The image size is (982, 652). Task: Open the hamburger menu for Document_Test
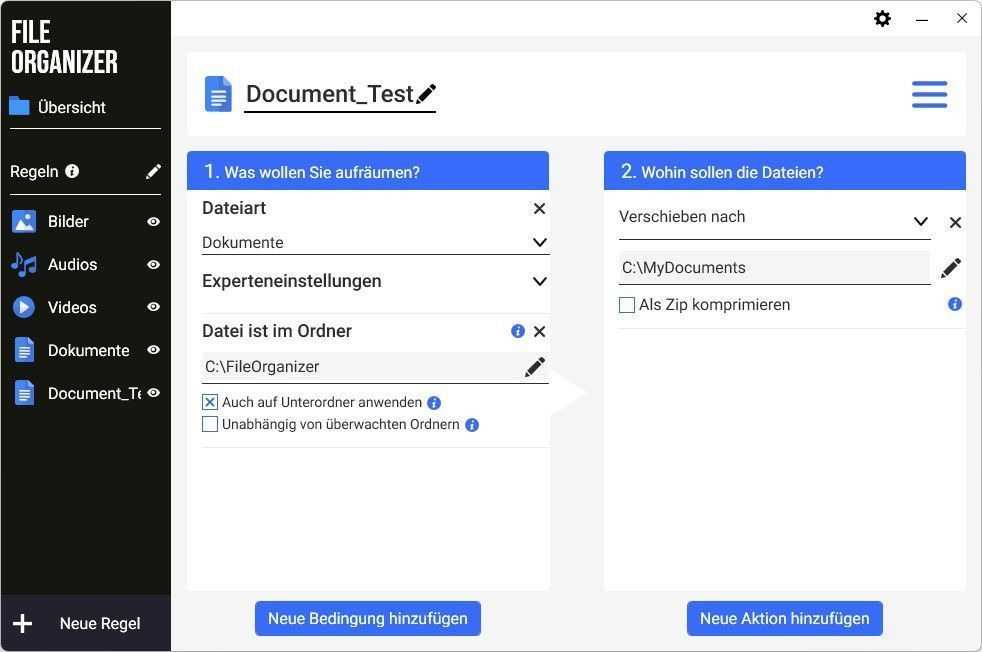(929, 95)
